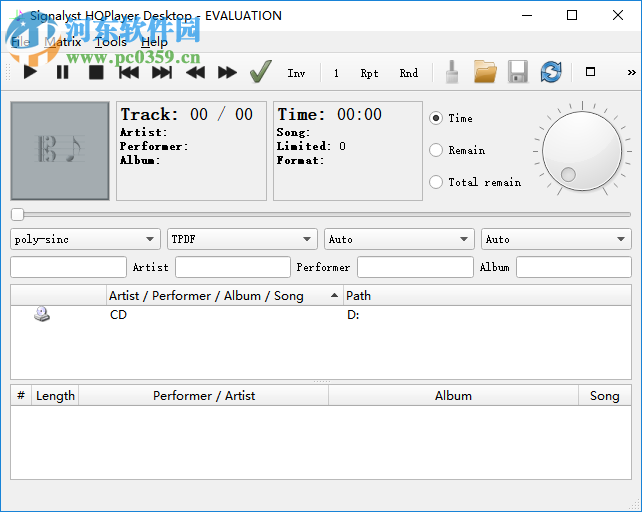Image resolution: width=642 pixels, height=512 pixels.
Task: Open the Help menu
Action: [154, 42]
